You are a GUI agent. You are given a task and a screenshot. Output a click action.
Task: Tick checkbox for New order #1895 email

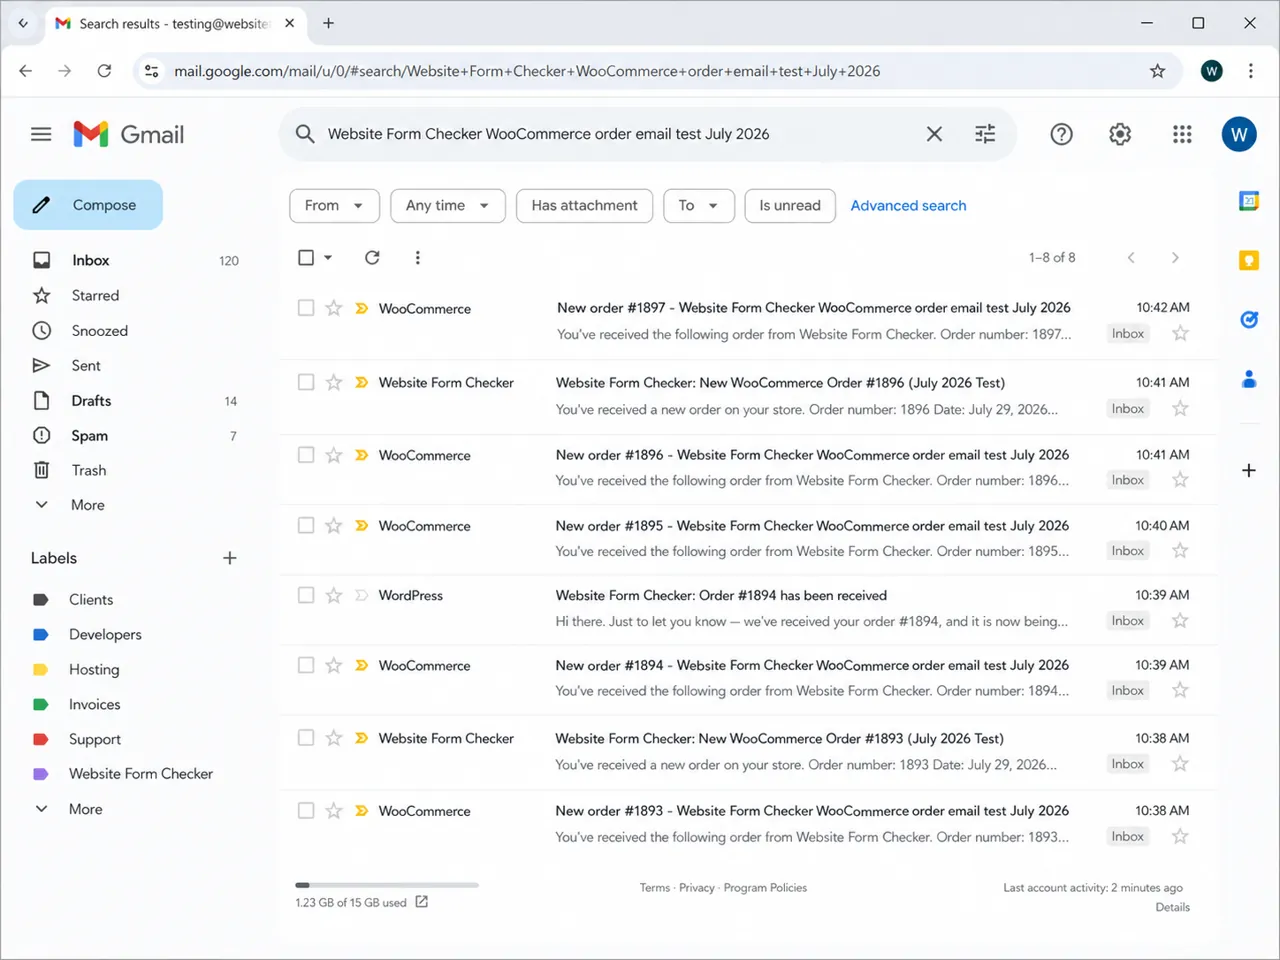click(x=306, y=525)
